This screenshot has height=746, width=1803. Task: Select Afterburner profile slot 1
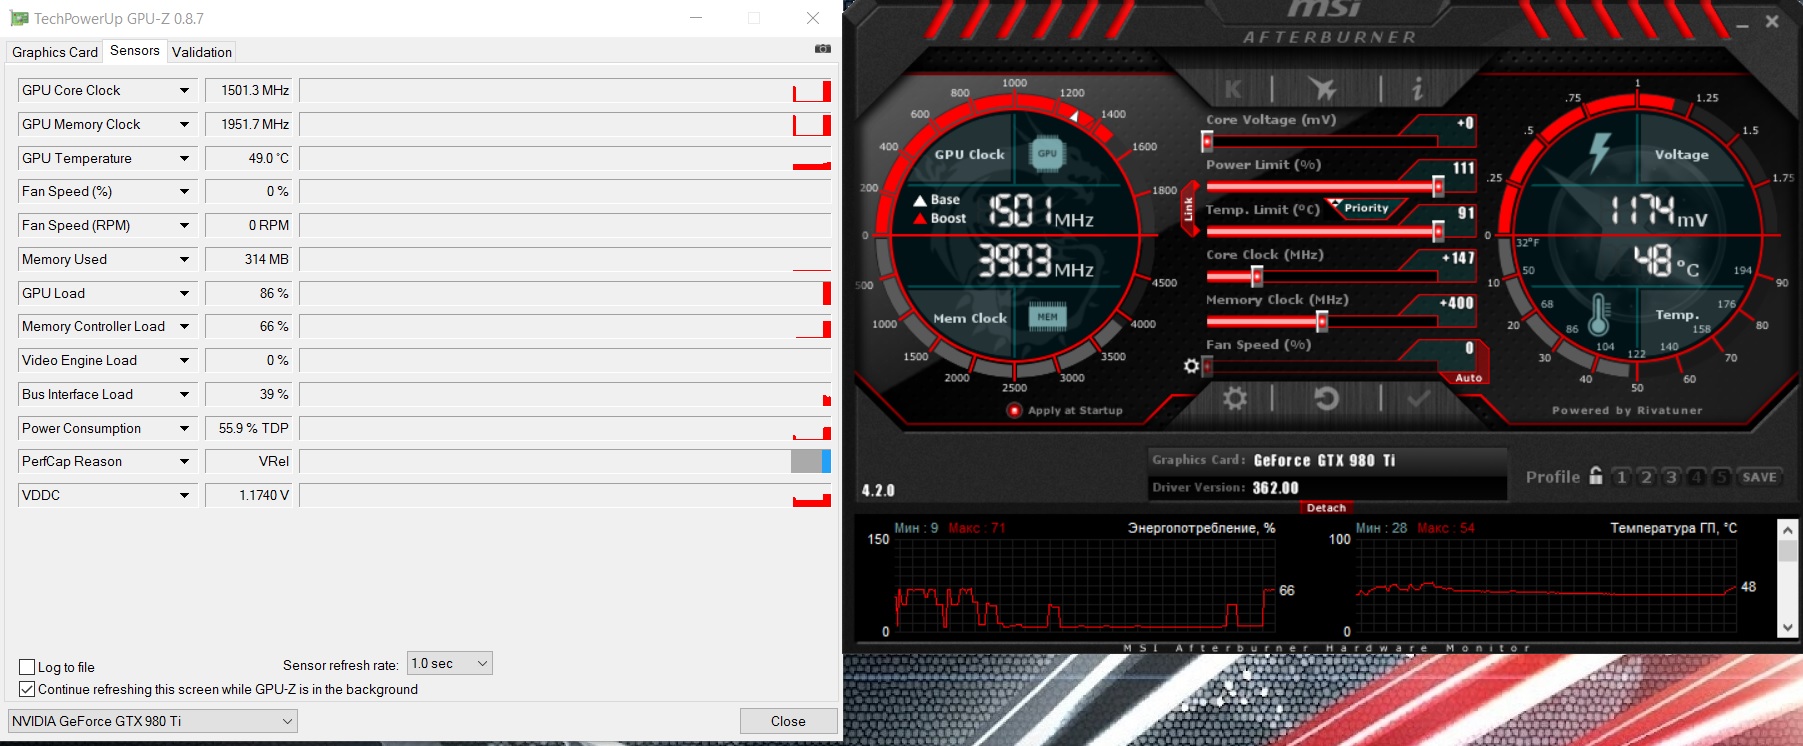click(x=1622, y=477)
